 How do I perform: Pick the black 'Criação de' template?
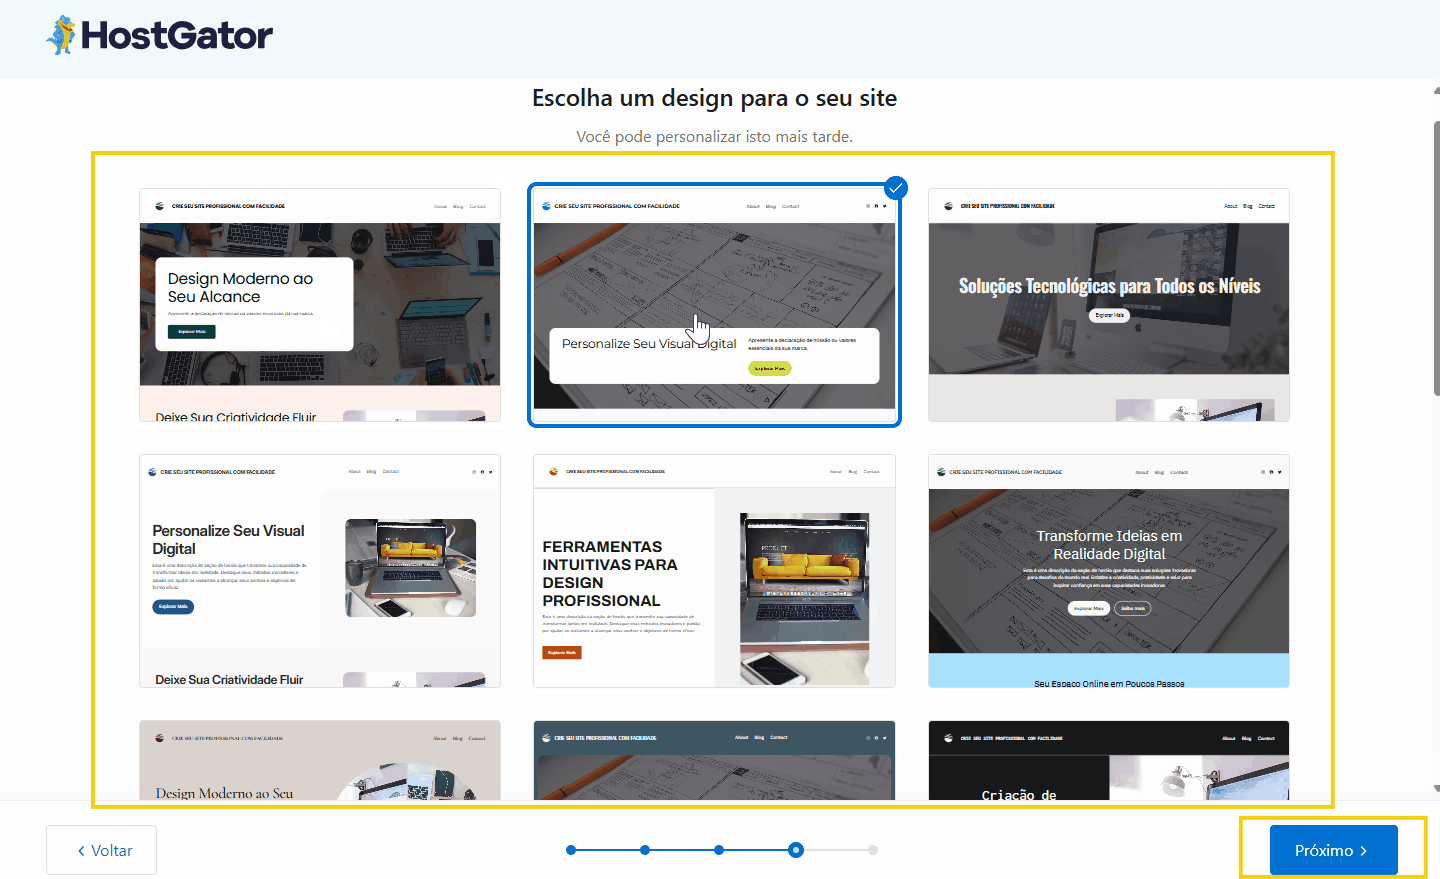(1109, 760)
